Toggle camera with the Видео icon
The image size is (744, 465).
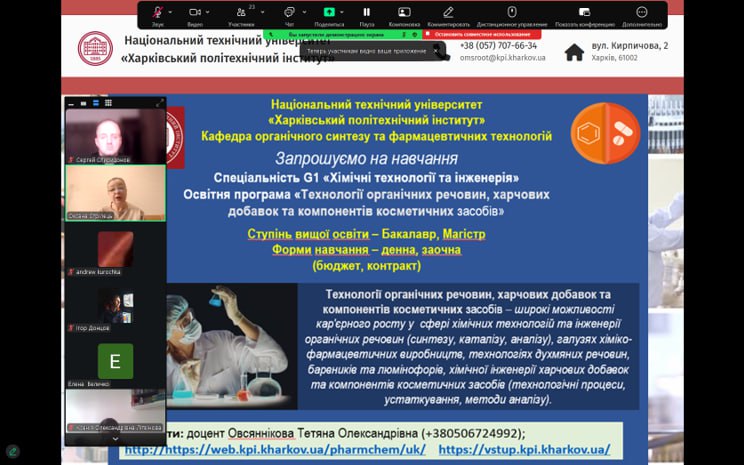pos(195,12)
